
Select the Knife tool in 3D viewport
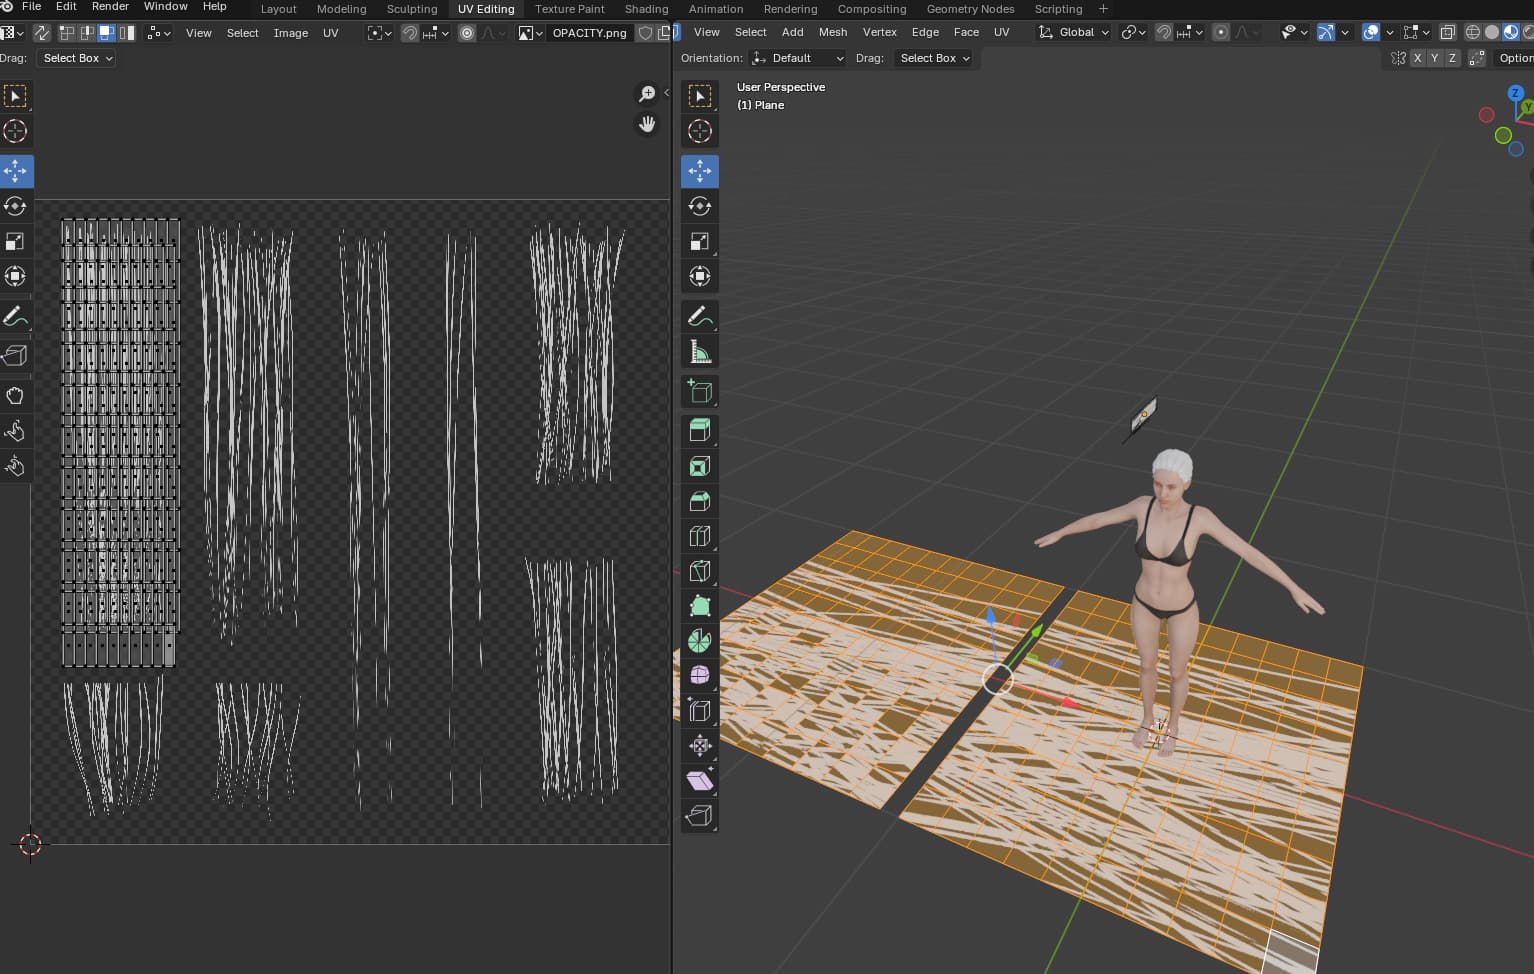699,571
